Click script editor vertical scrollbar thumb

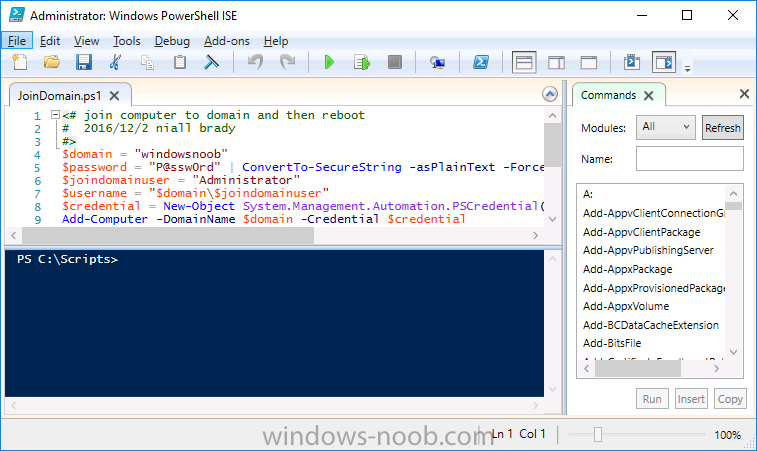[552, 145]
